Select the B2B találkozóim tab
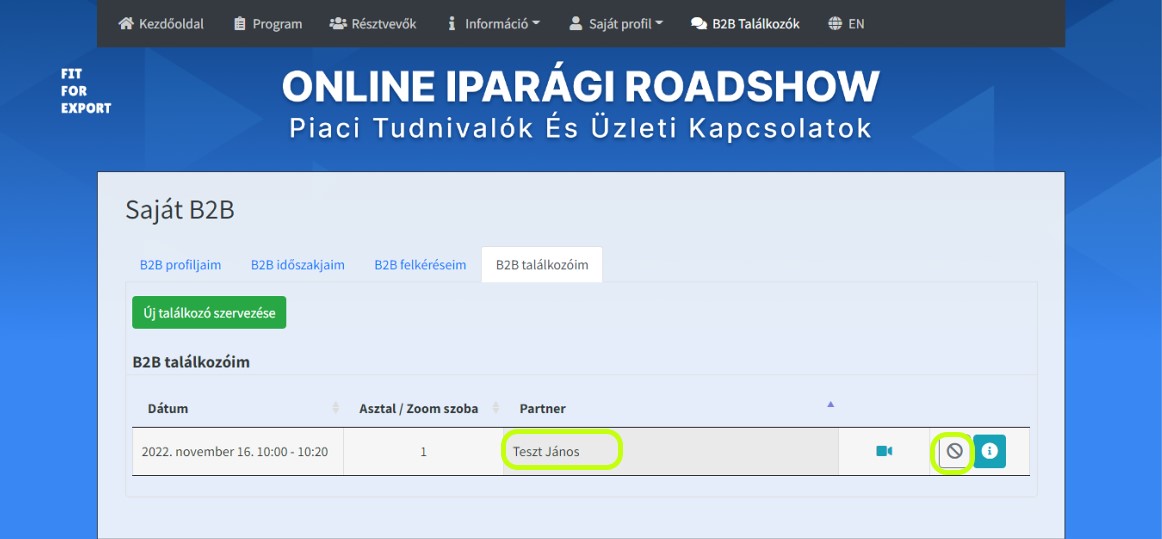Image resolution: width=1162 pixels, height=539 pixels. tap(542, 265)
